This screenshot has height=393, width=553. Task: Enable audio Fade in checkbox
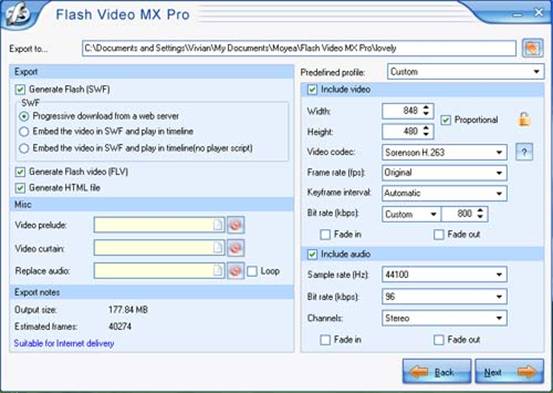point(325,340)
